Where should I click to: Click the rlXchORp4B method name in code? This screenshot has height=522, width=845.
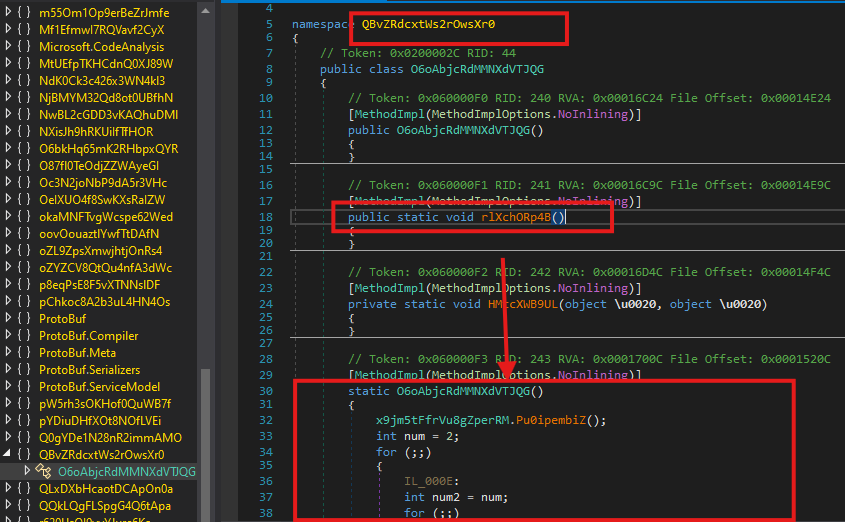pyautogui.click(x=515, y=217)
